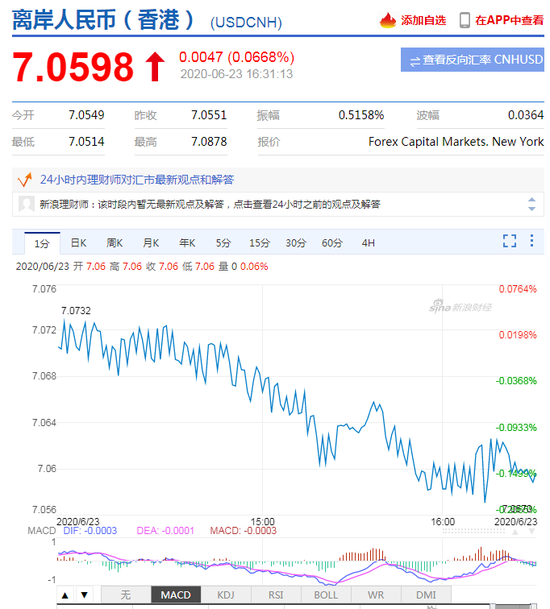Switch to the 4H chart tab
550x609 pixels.
(368, 243)
